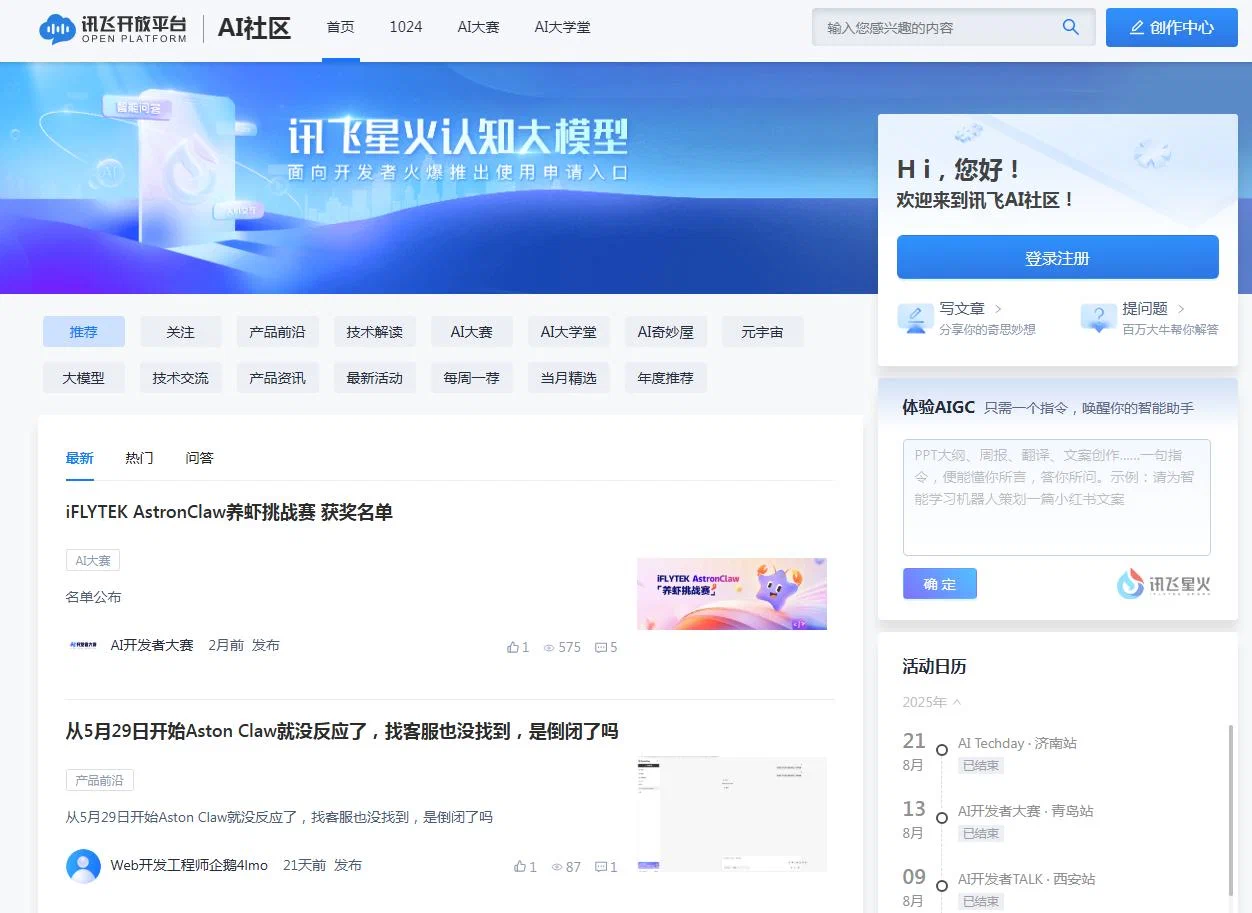The width and height of the screenshot is (1252, 913).
Task: Open the 1024 nav item
Action: [x=406, y=28]
